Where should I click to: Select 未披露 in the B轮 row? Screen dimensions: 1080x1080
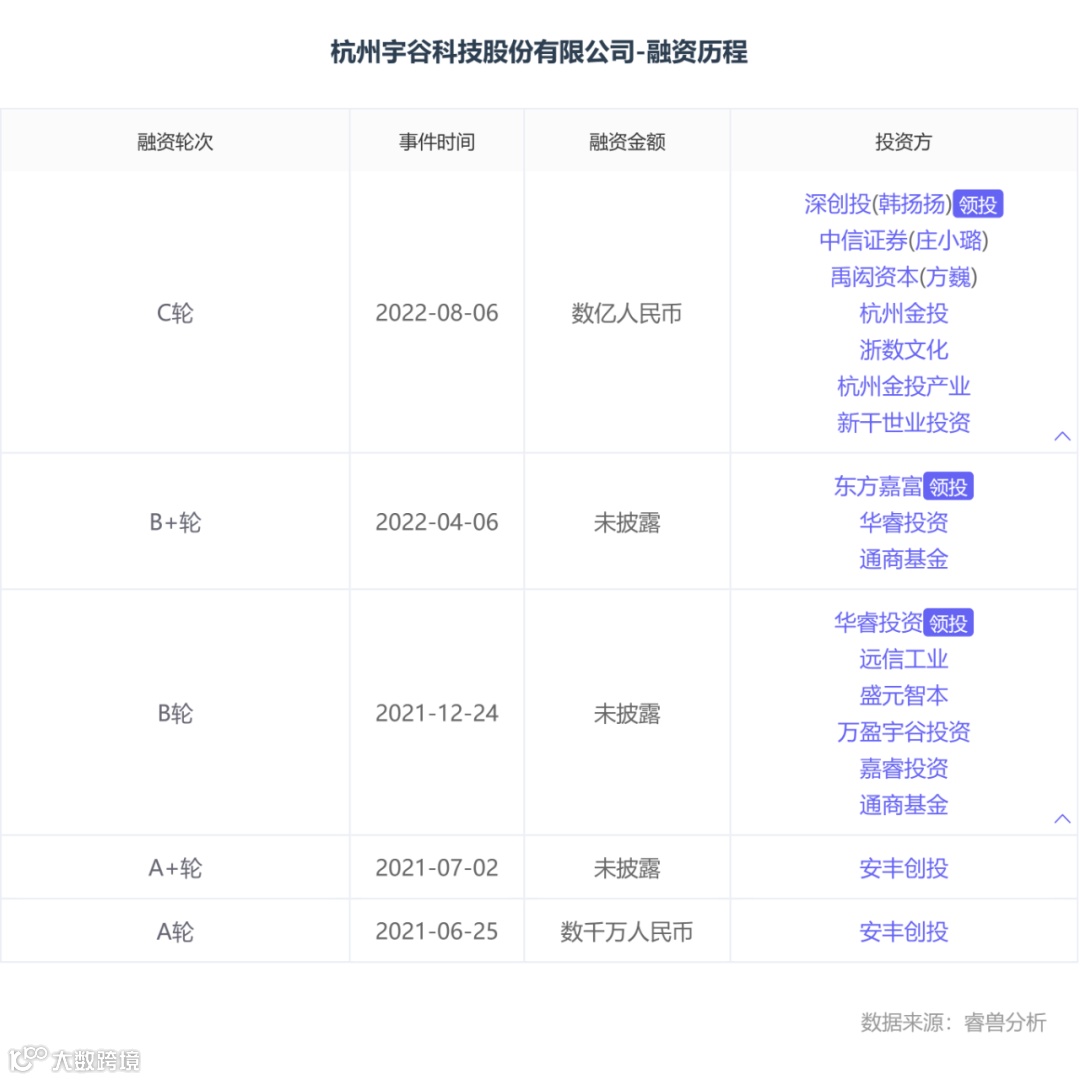627,714
